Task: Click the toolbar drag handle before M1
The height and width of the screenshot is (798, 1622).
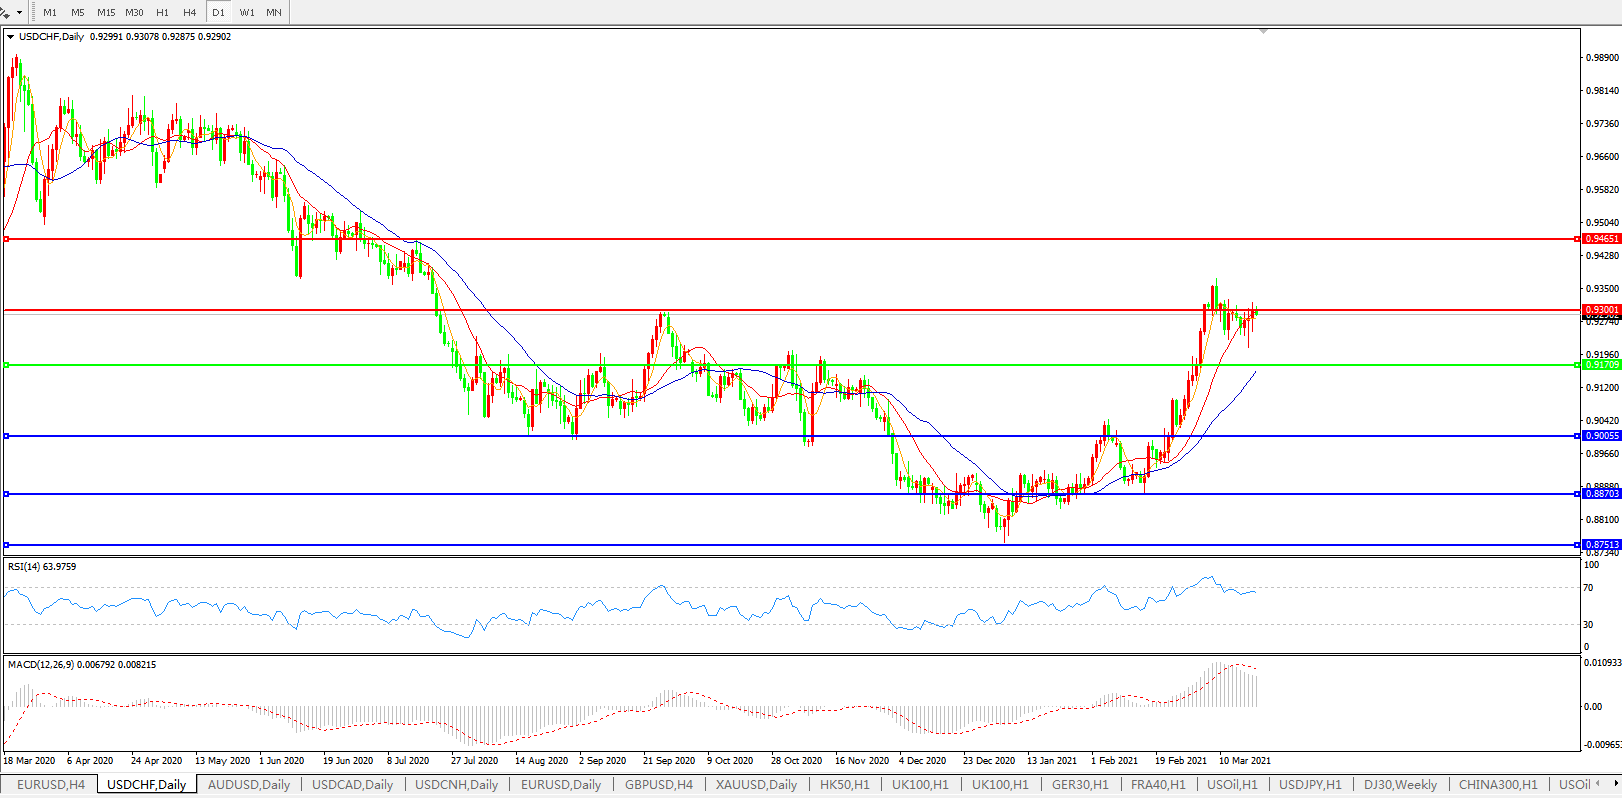Action: point(34,12)
